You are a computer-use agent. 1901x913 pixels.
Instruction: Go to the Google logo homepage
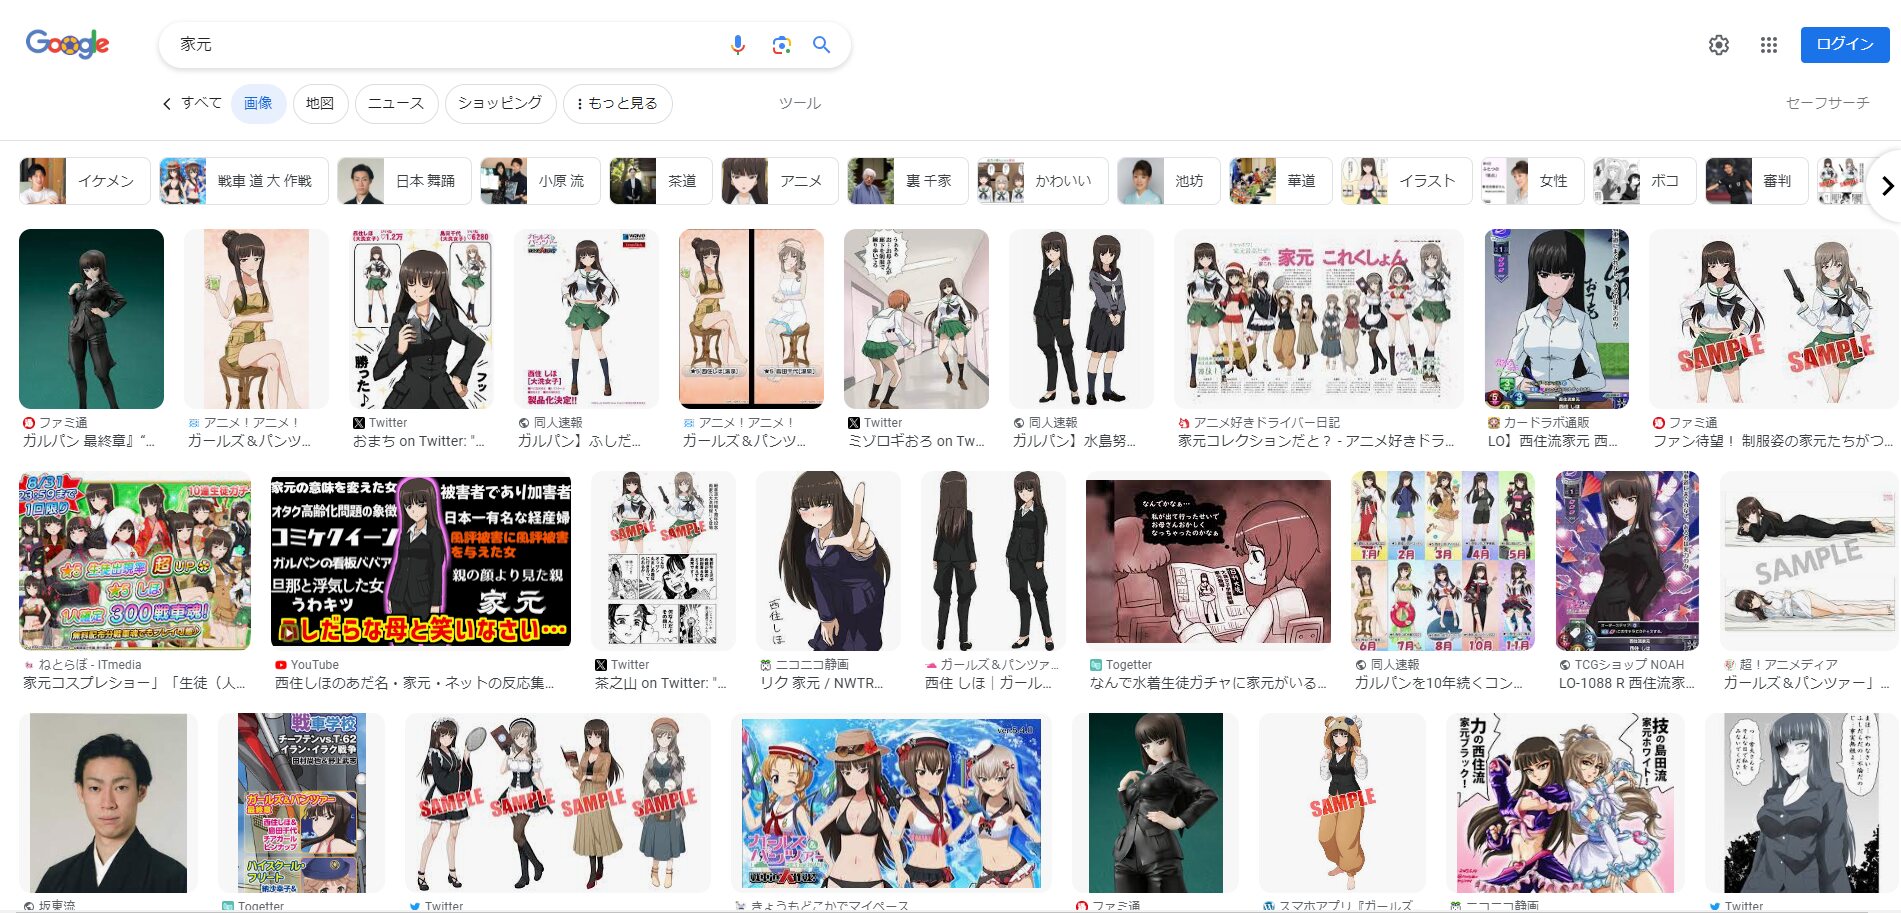point(67,44)
